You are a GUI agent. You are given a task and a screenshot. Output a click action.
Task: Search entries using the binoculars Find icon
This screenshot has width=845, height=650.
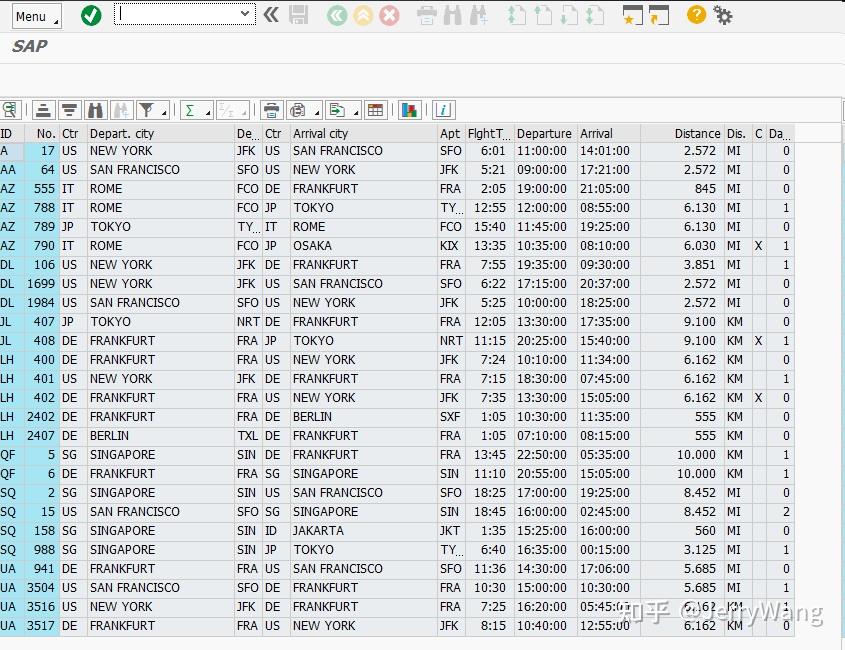tap(94, 110)
